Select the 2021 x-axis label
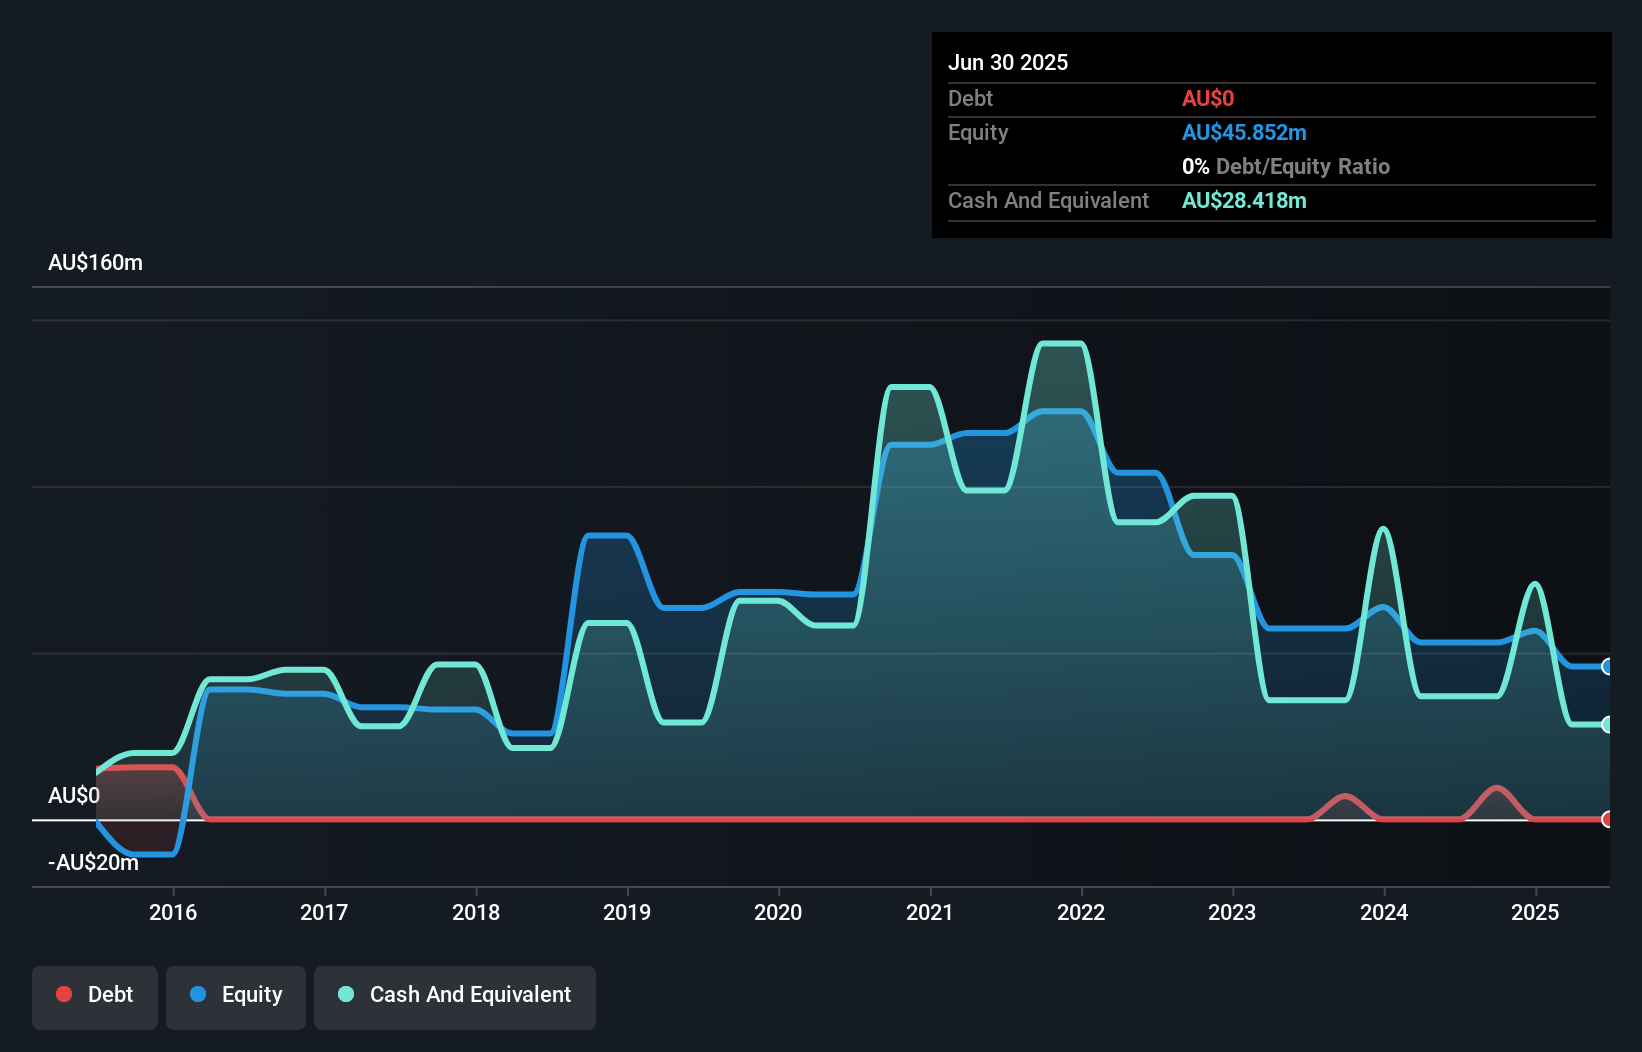This screenshot has width=1642, height=1052. (x=930, y=912)
